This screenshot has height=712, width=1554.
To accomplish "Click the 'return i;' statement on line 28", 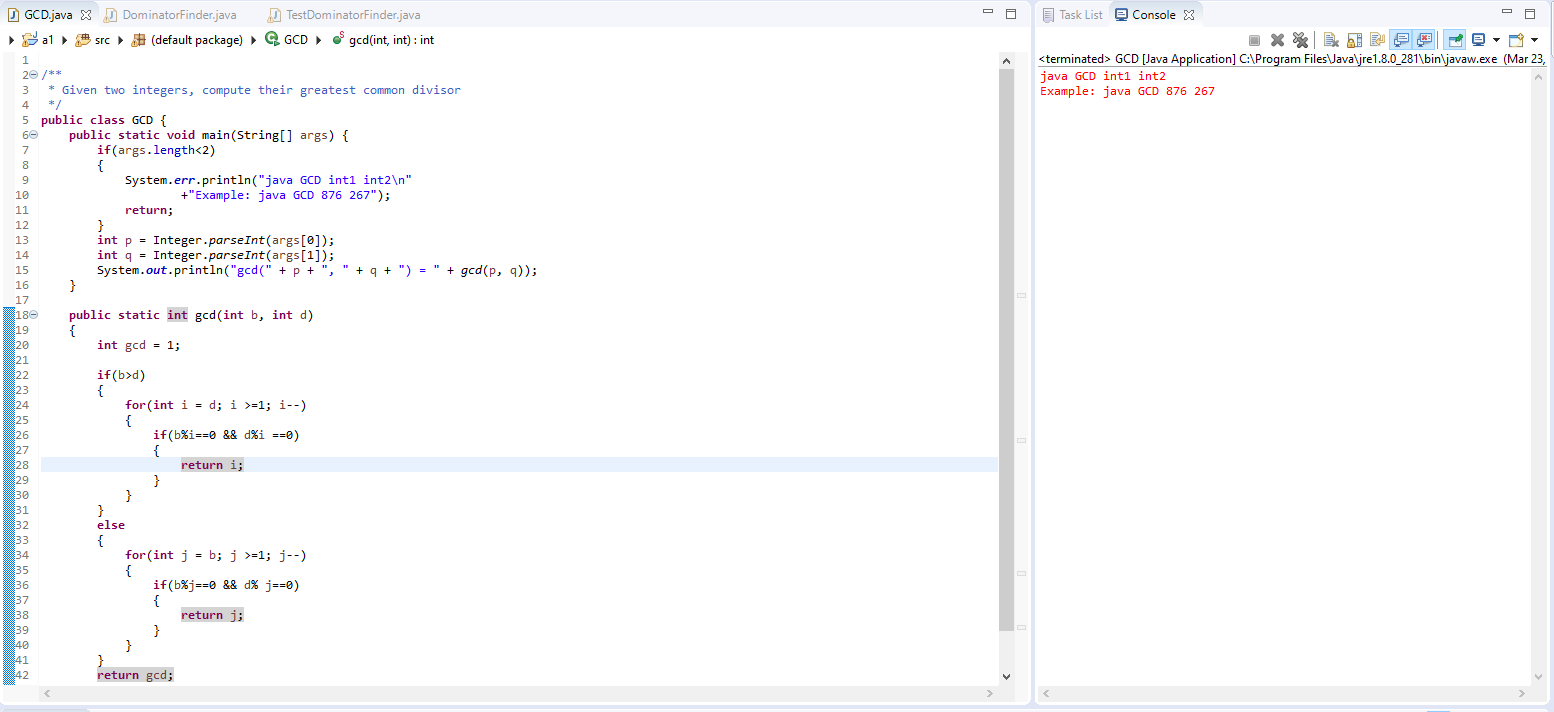I will click(x=212, y=465).
